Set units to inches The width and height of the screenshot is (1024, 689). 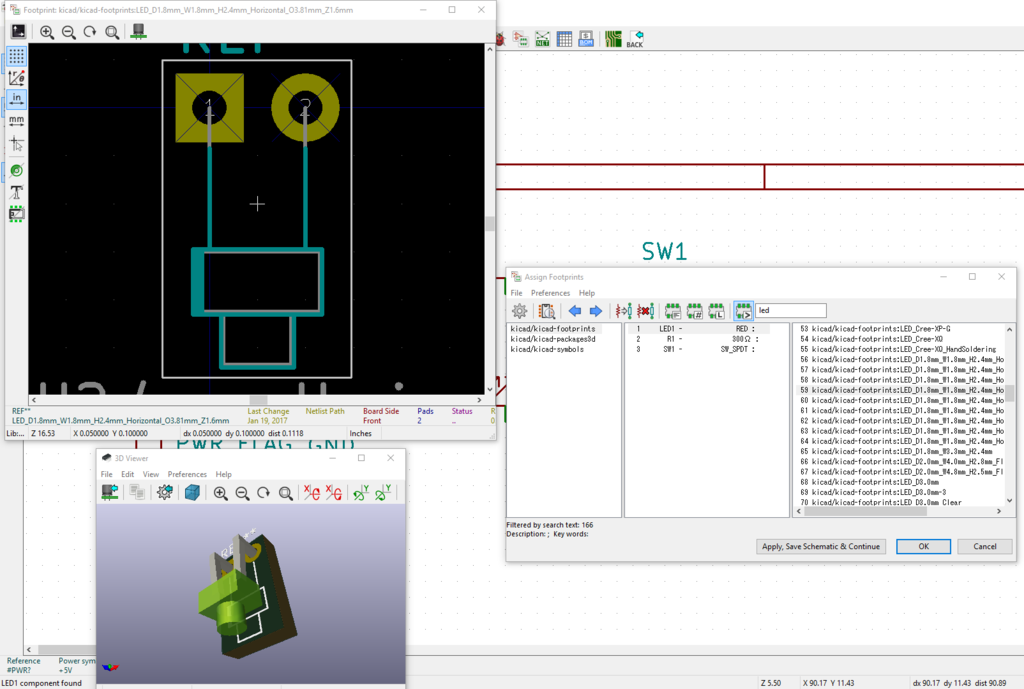tap(16, 99)
